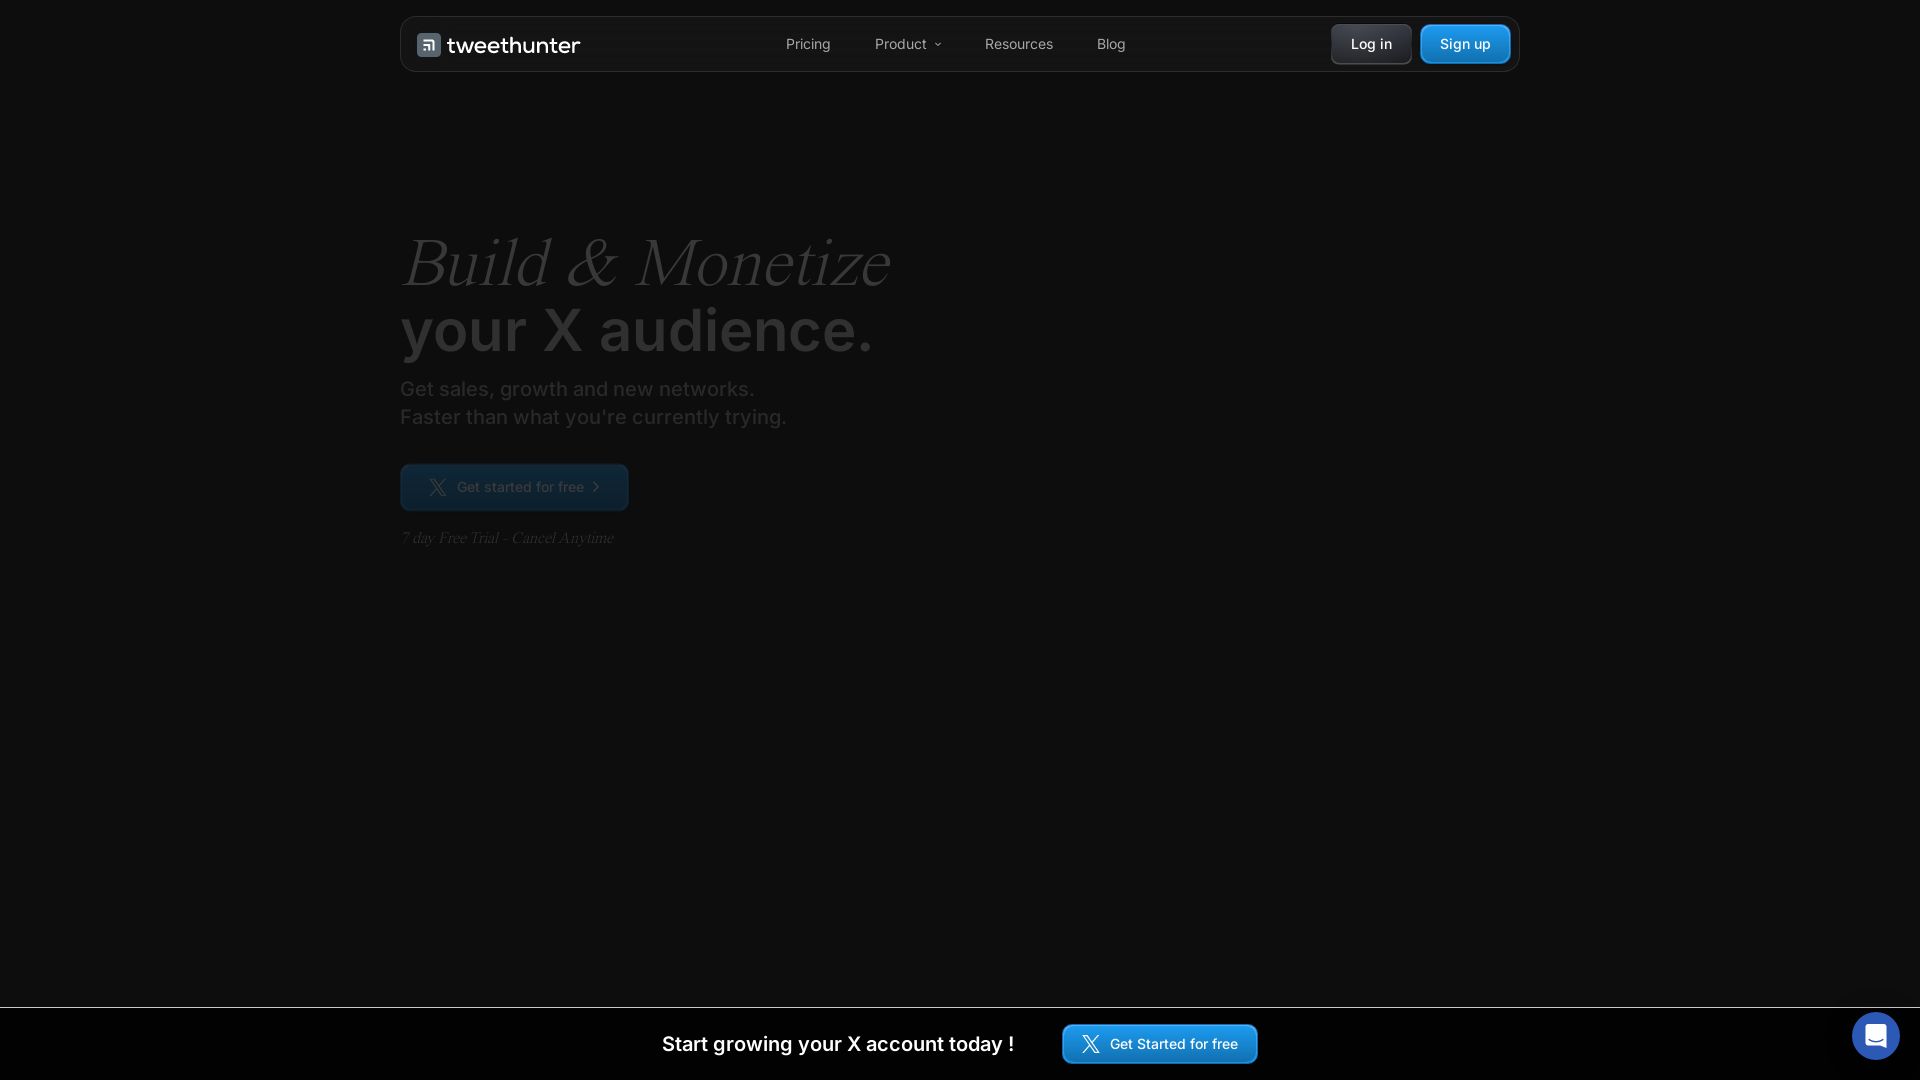This screenshot has height=1080, width=1920.
Task: Click the tweethunter wordmark in header
Action: click(x=513, y=45)
